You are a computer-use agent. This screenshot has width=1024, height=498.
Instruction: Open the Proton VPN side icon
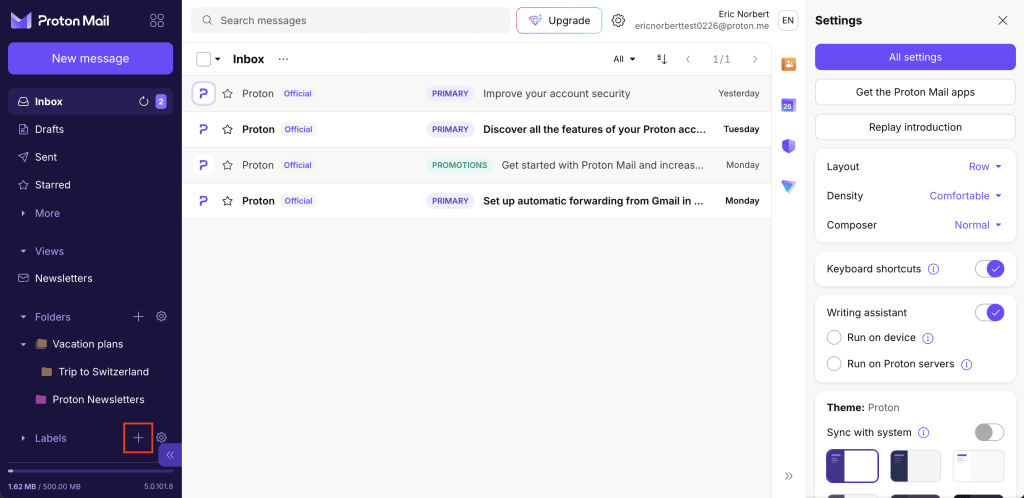pos(788,187)
